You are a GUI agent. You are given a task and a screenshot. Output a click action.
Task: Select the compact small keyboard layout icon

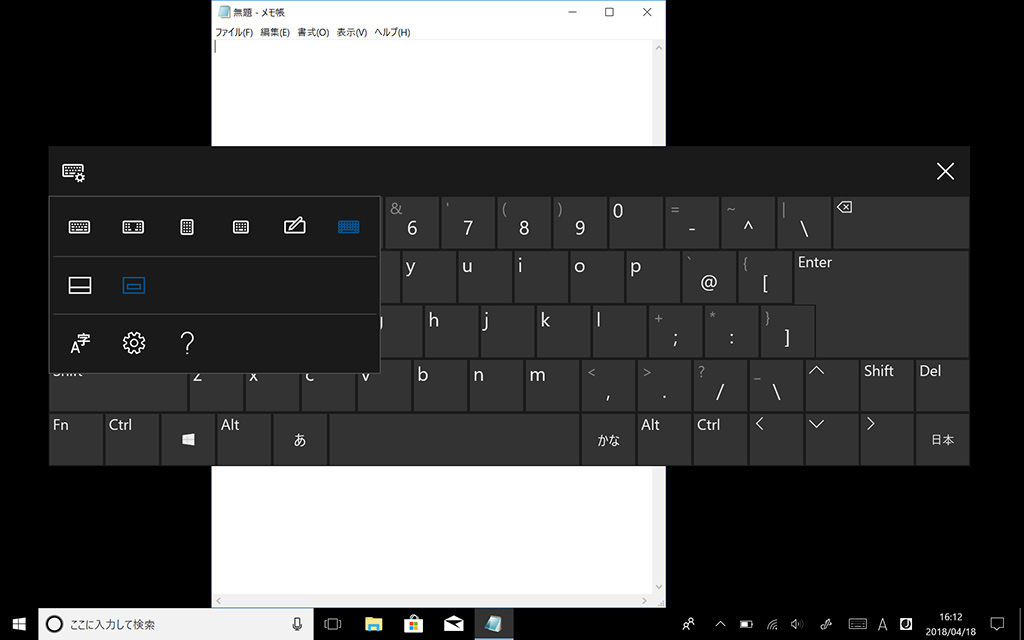tap(241, 227)
